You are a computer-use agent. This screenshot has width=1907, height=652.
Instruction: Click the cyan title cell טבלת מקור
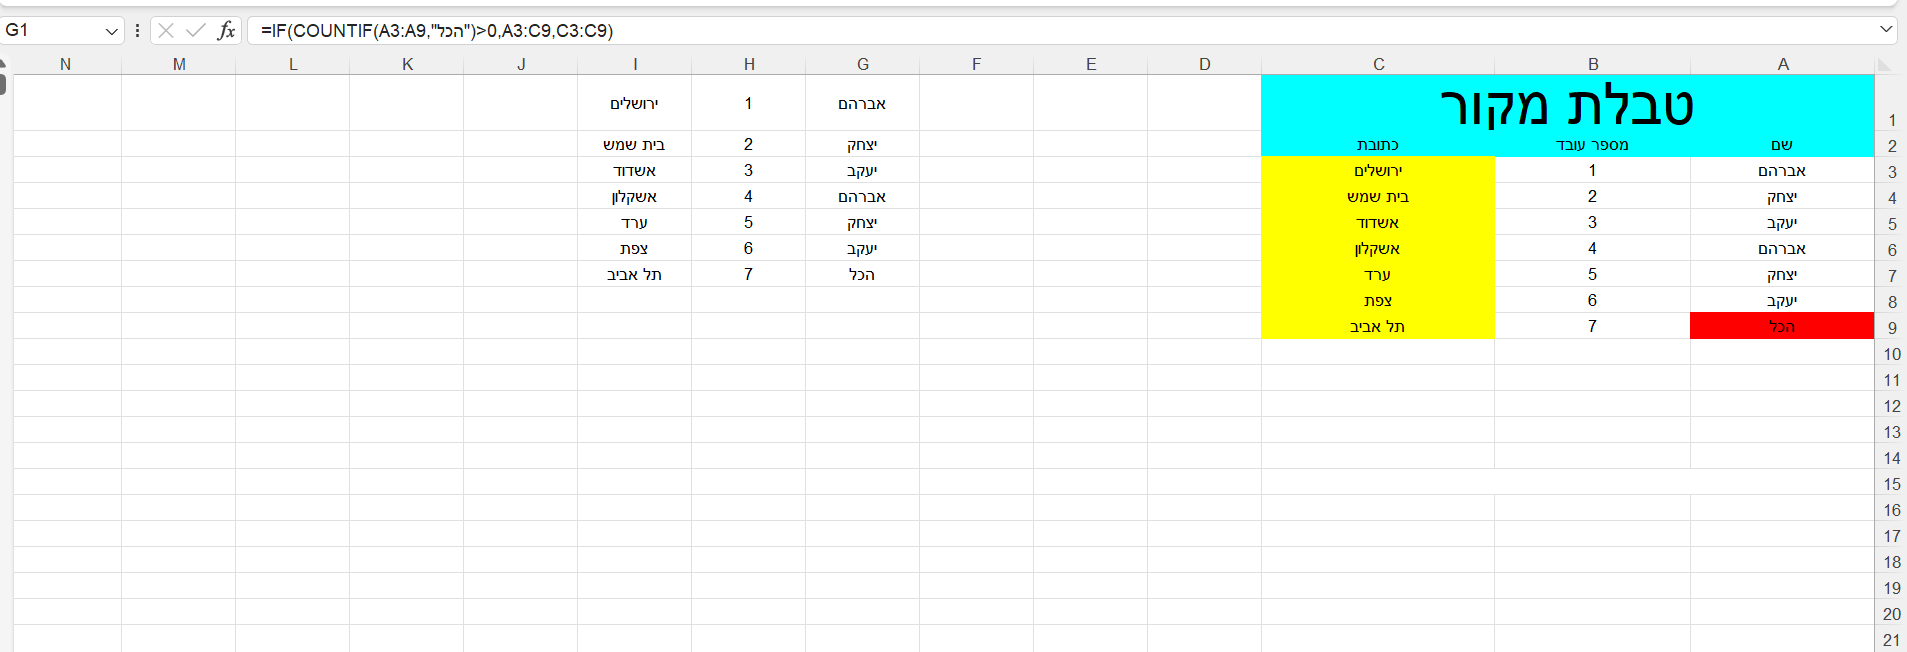click(1567, 105)
